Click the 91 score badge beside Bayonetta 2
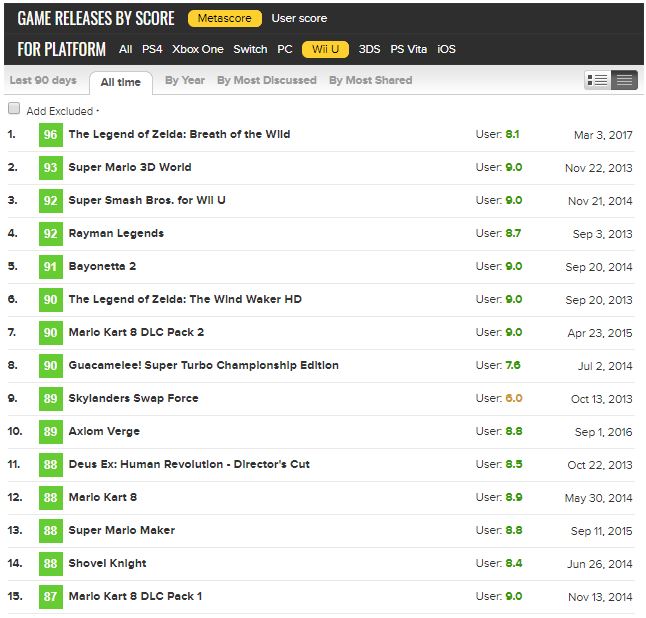 (x=50, y=266)
